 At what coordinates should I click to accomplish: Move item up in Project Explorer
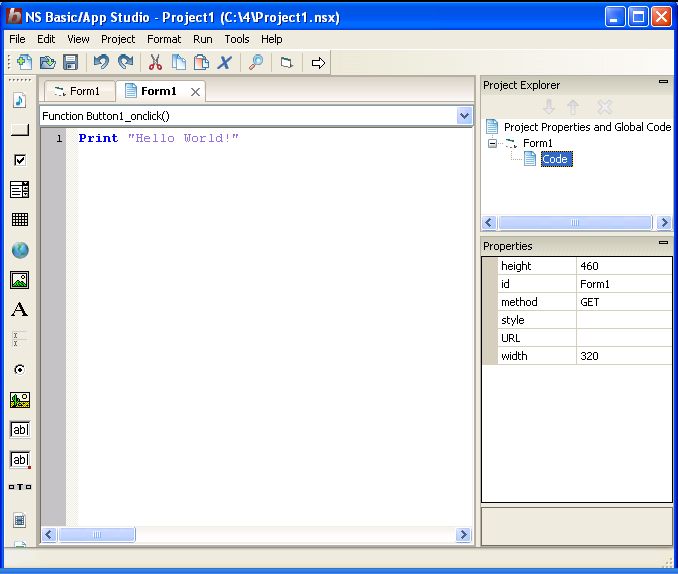(573, 106)
